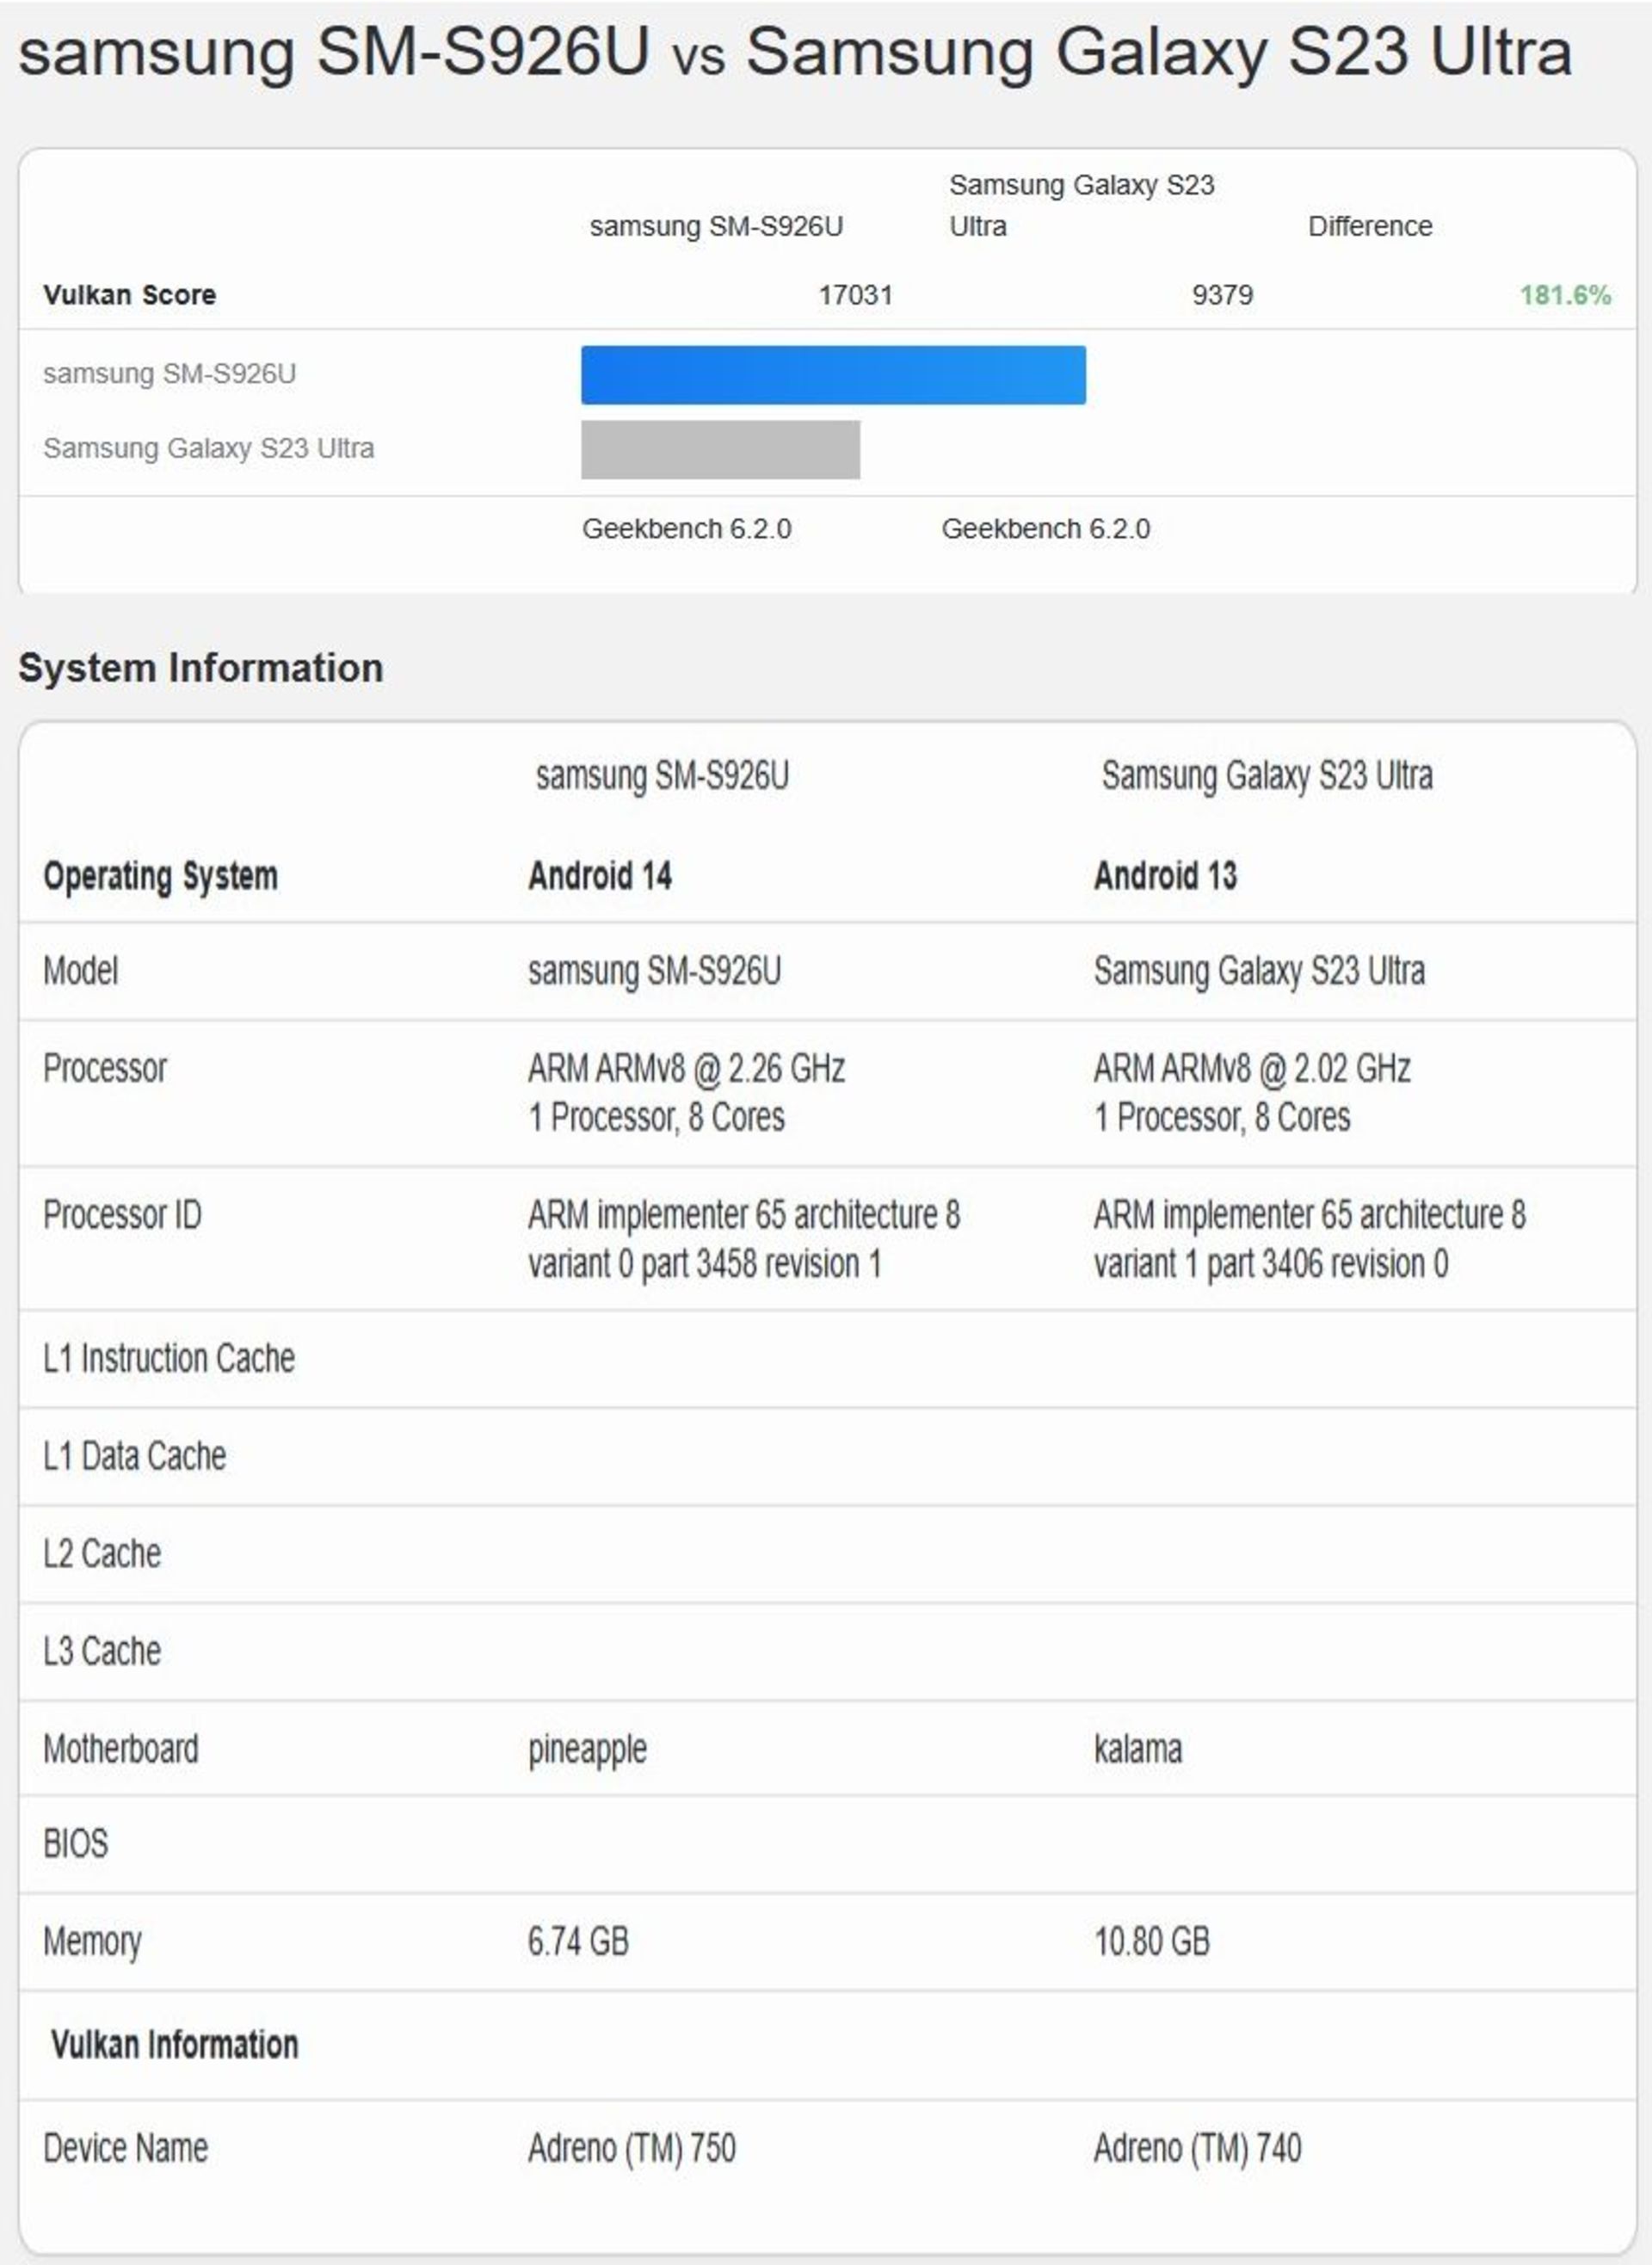The image size is (1652, 2265).
Task: Click 'Samsung Galaxy S23 Ultra' label beside gray bar
Action: tap(209, 448)
